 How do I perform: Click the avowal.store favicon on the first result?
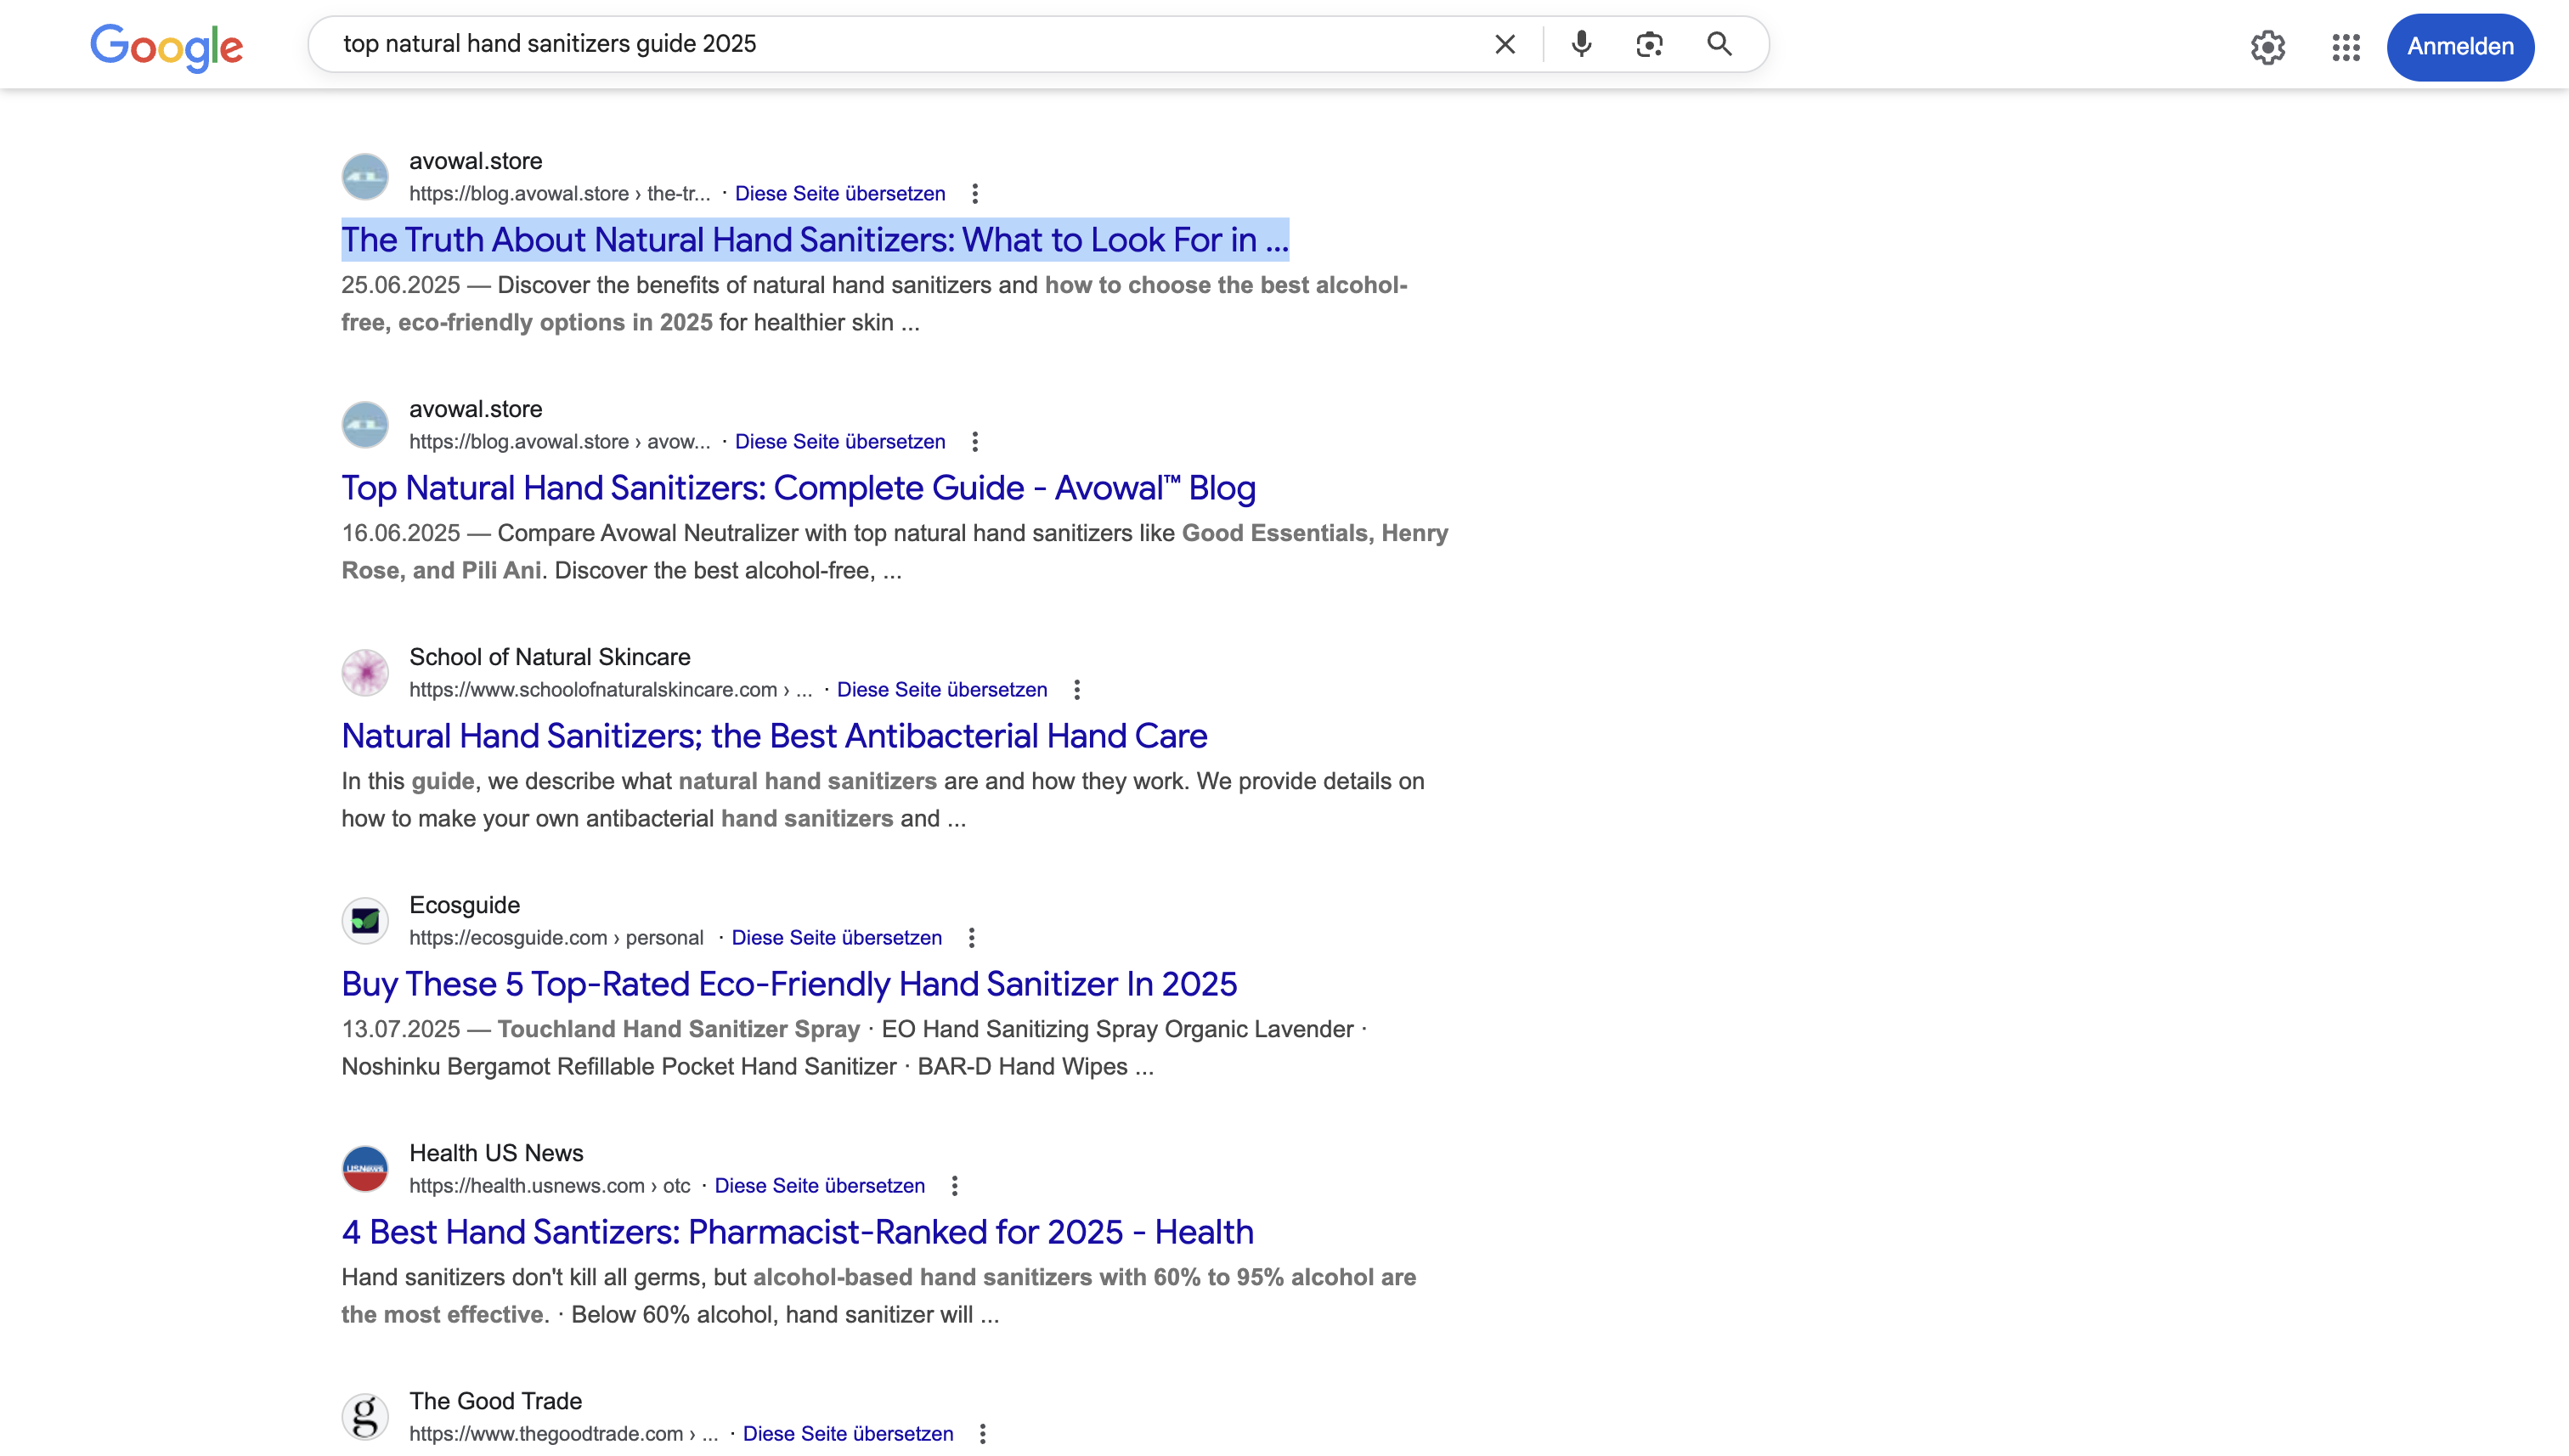point(365,176)
